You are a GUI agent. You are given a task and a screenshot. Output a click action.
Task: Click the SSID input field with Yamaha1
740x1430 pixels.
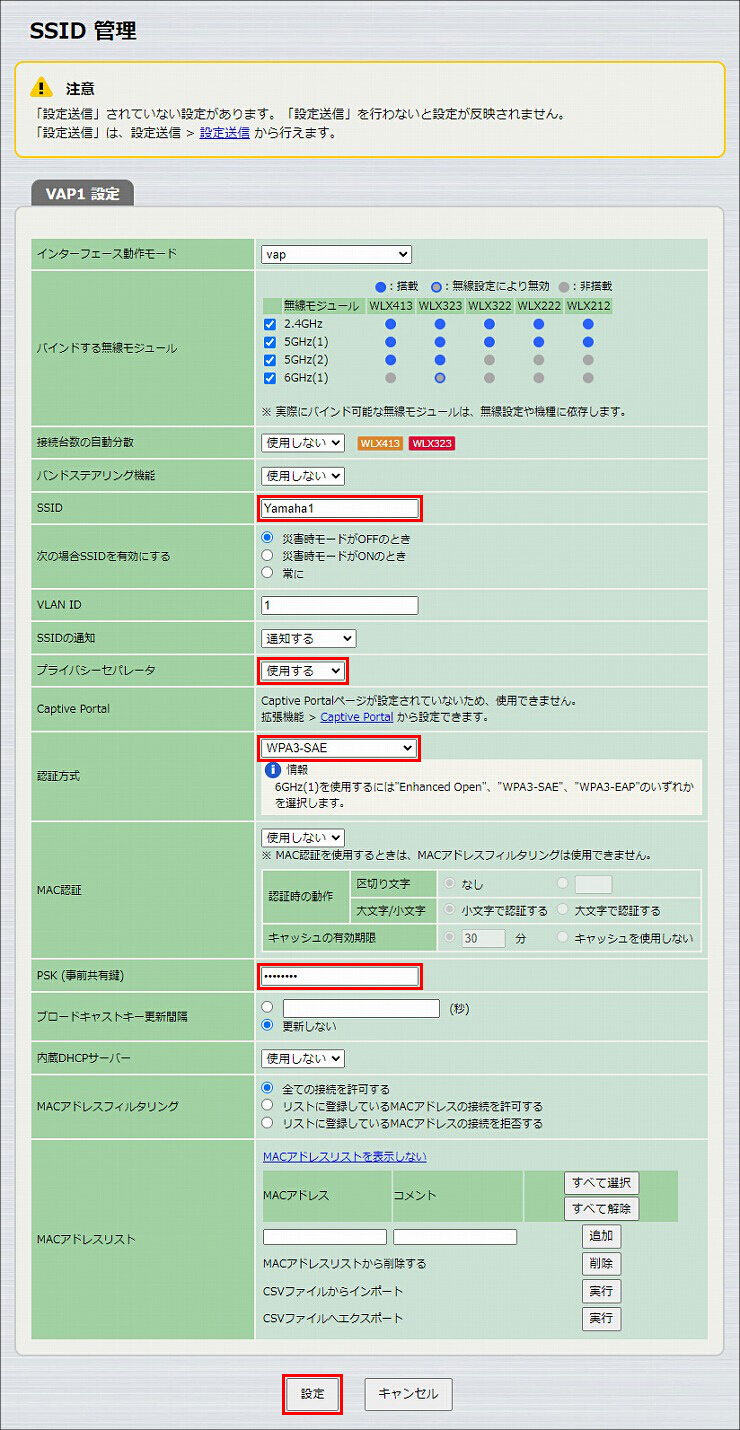[340, 508]
